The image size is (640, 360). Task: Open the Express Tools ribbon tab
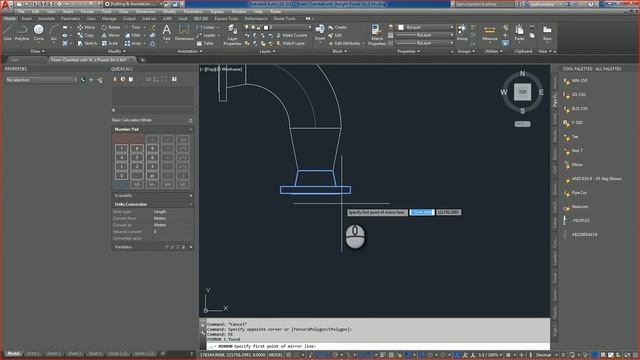[x=226, y=18]
